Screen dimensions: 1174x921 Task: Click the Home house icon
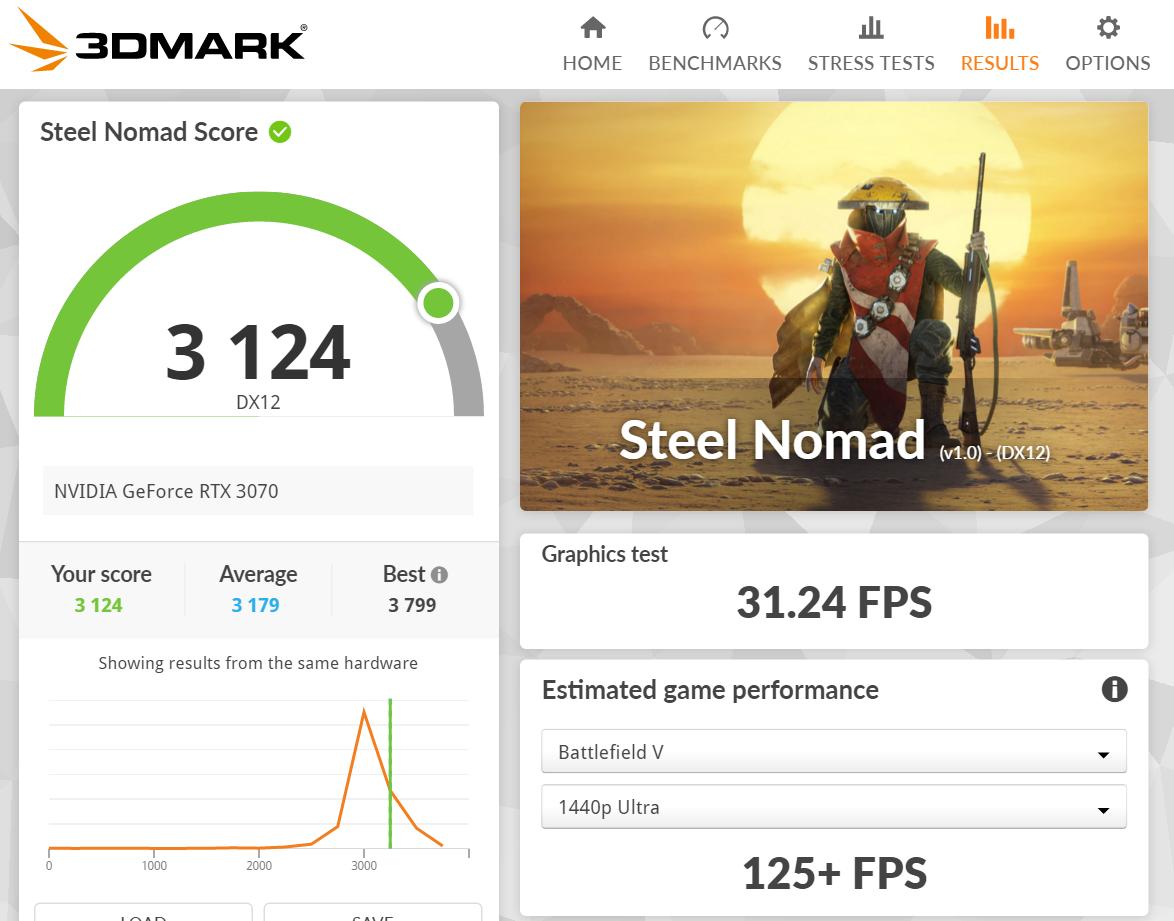tap(592, 28)
